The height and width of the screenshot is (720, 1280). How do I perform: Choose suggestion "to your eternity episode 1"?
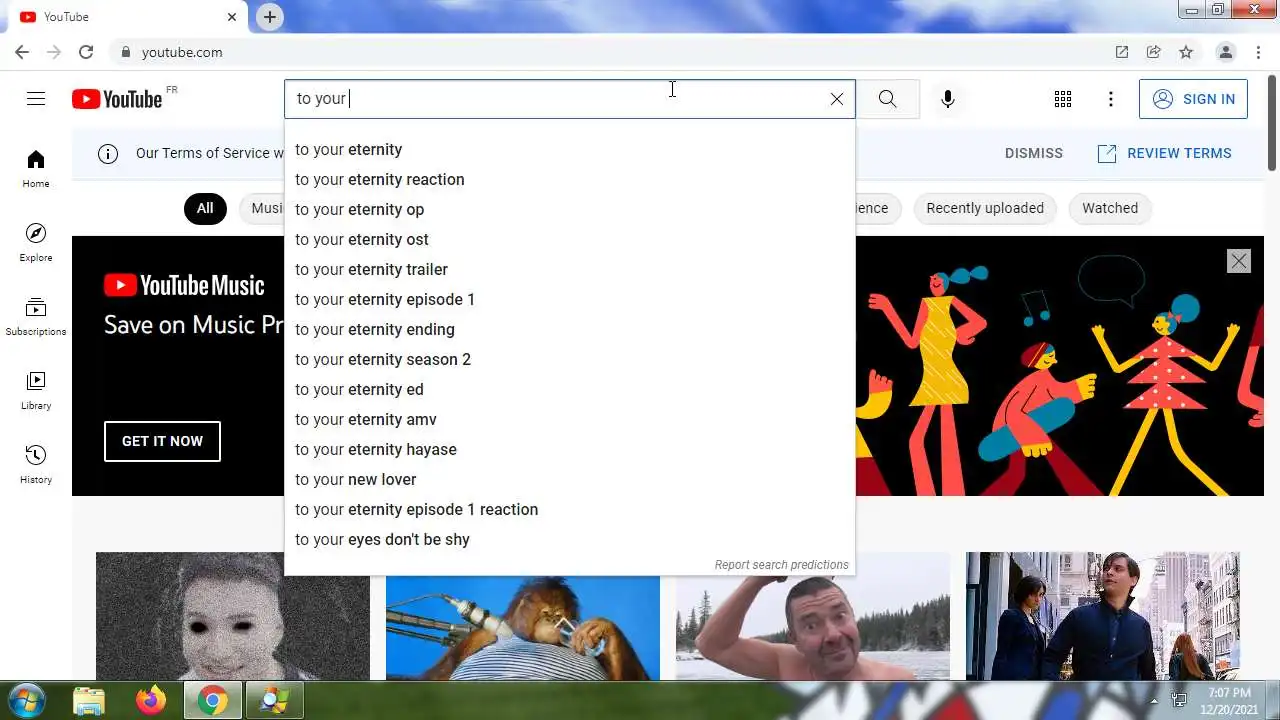(570, 299)
